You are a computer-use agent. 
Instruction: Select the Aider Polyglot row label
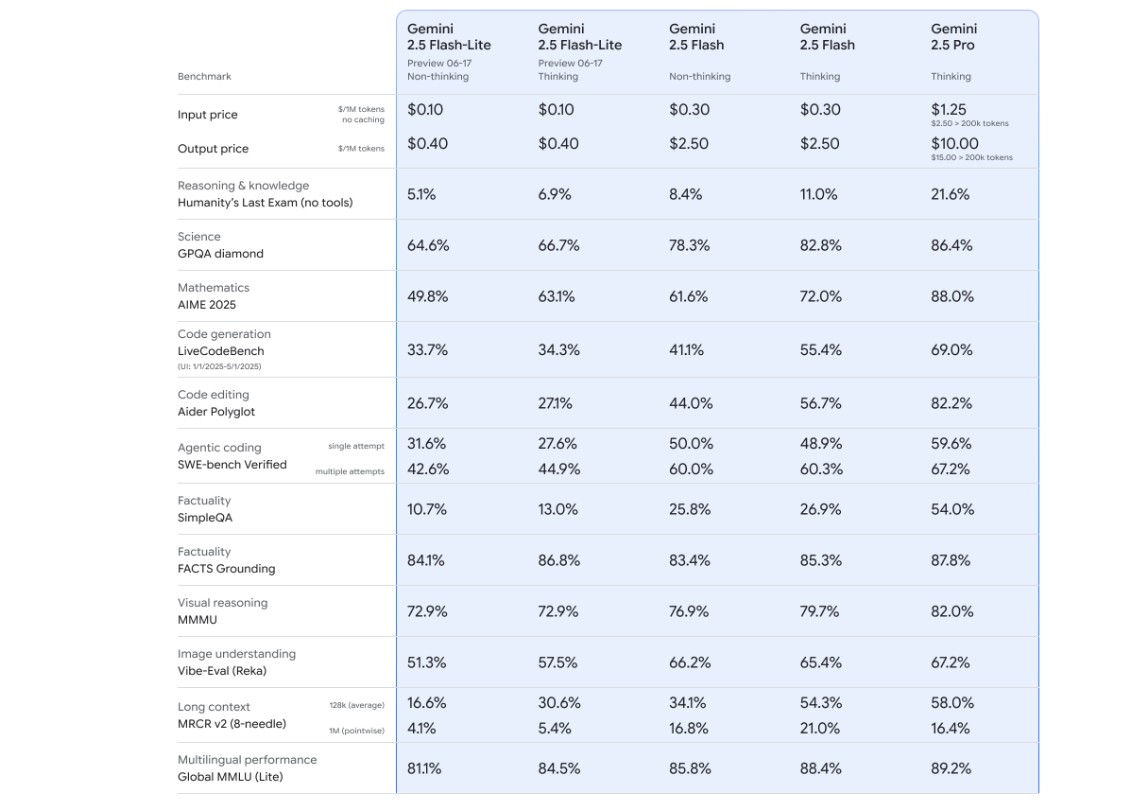[216, 412]
